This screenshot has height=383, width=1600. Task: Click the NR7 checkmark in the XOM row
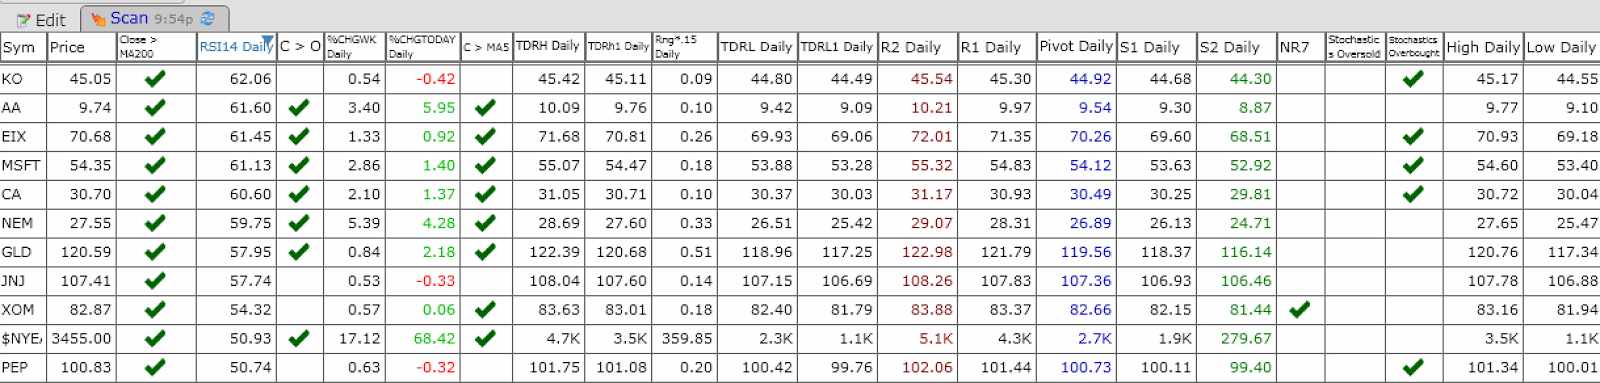pos(1300,310)
